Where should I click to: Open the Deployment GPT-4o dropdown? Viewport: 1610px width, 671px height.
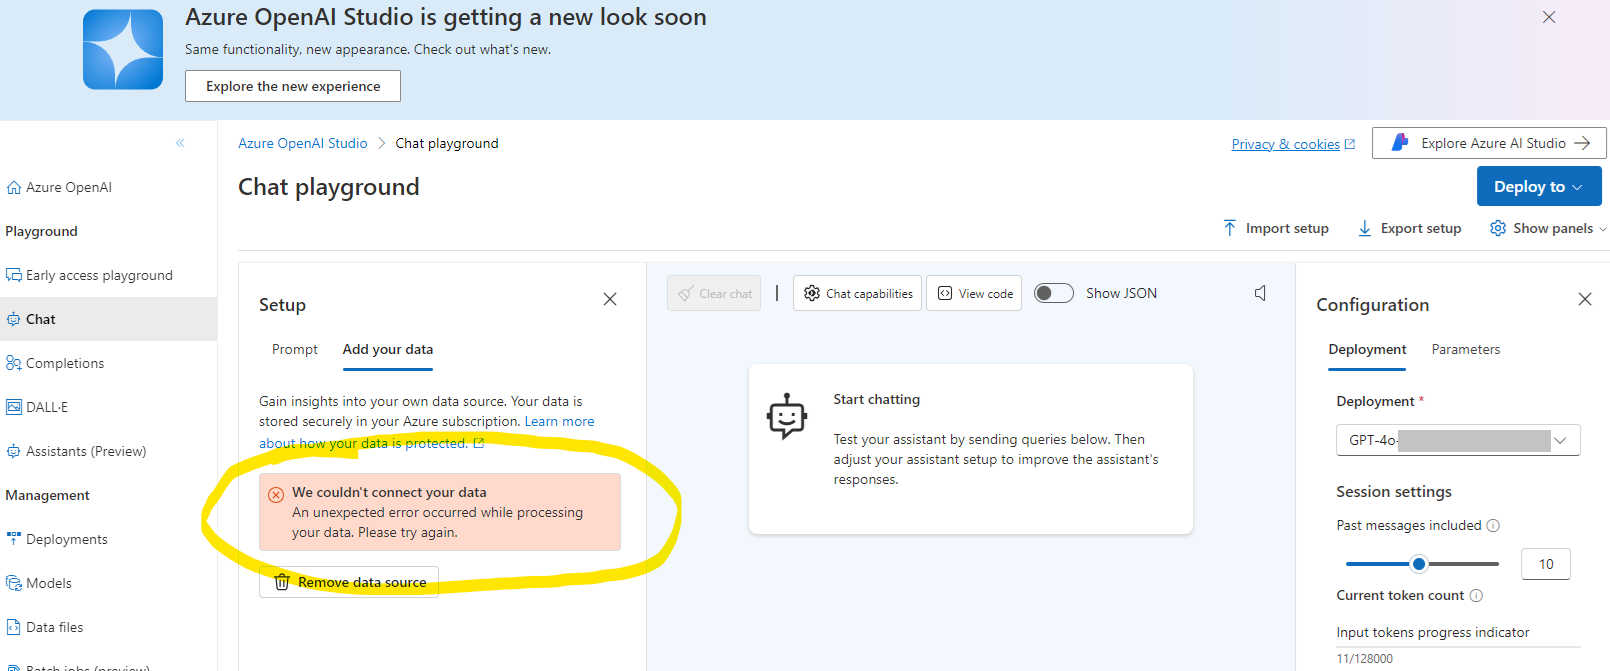pos(1458,440)
